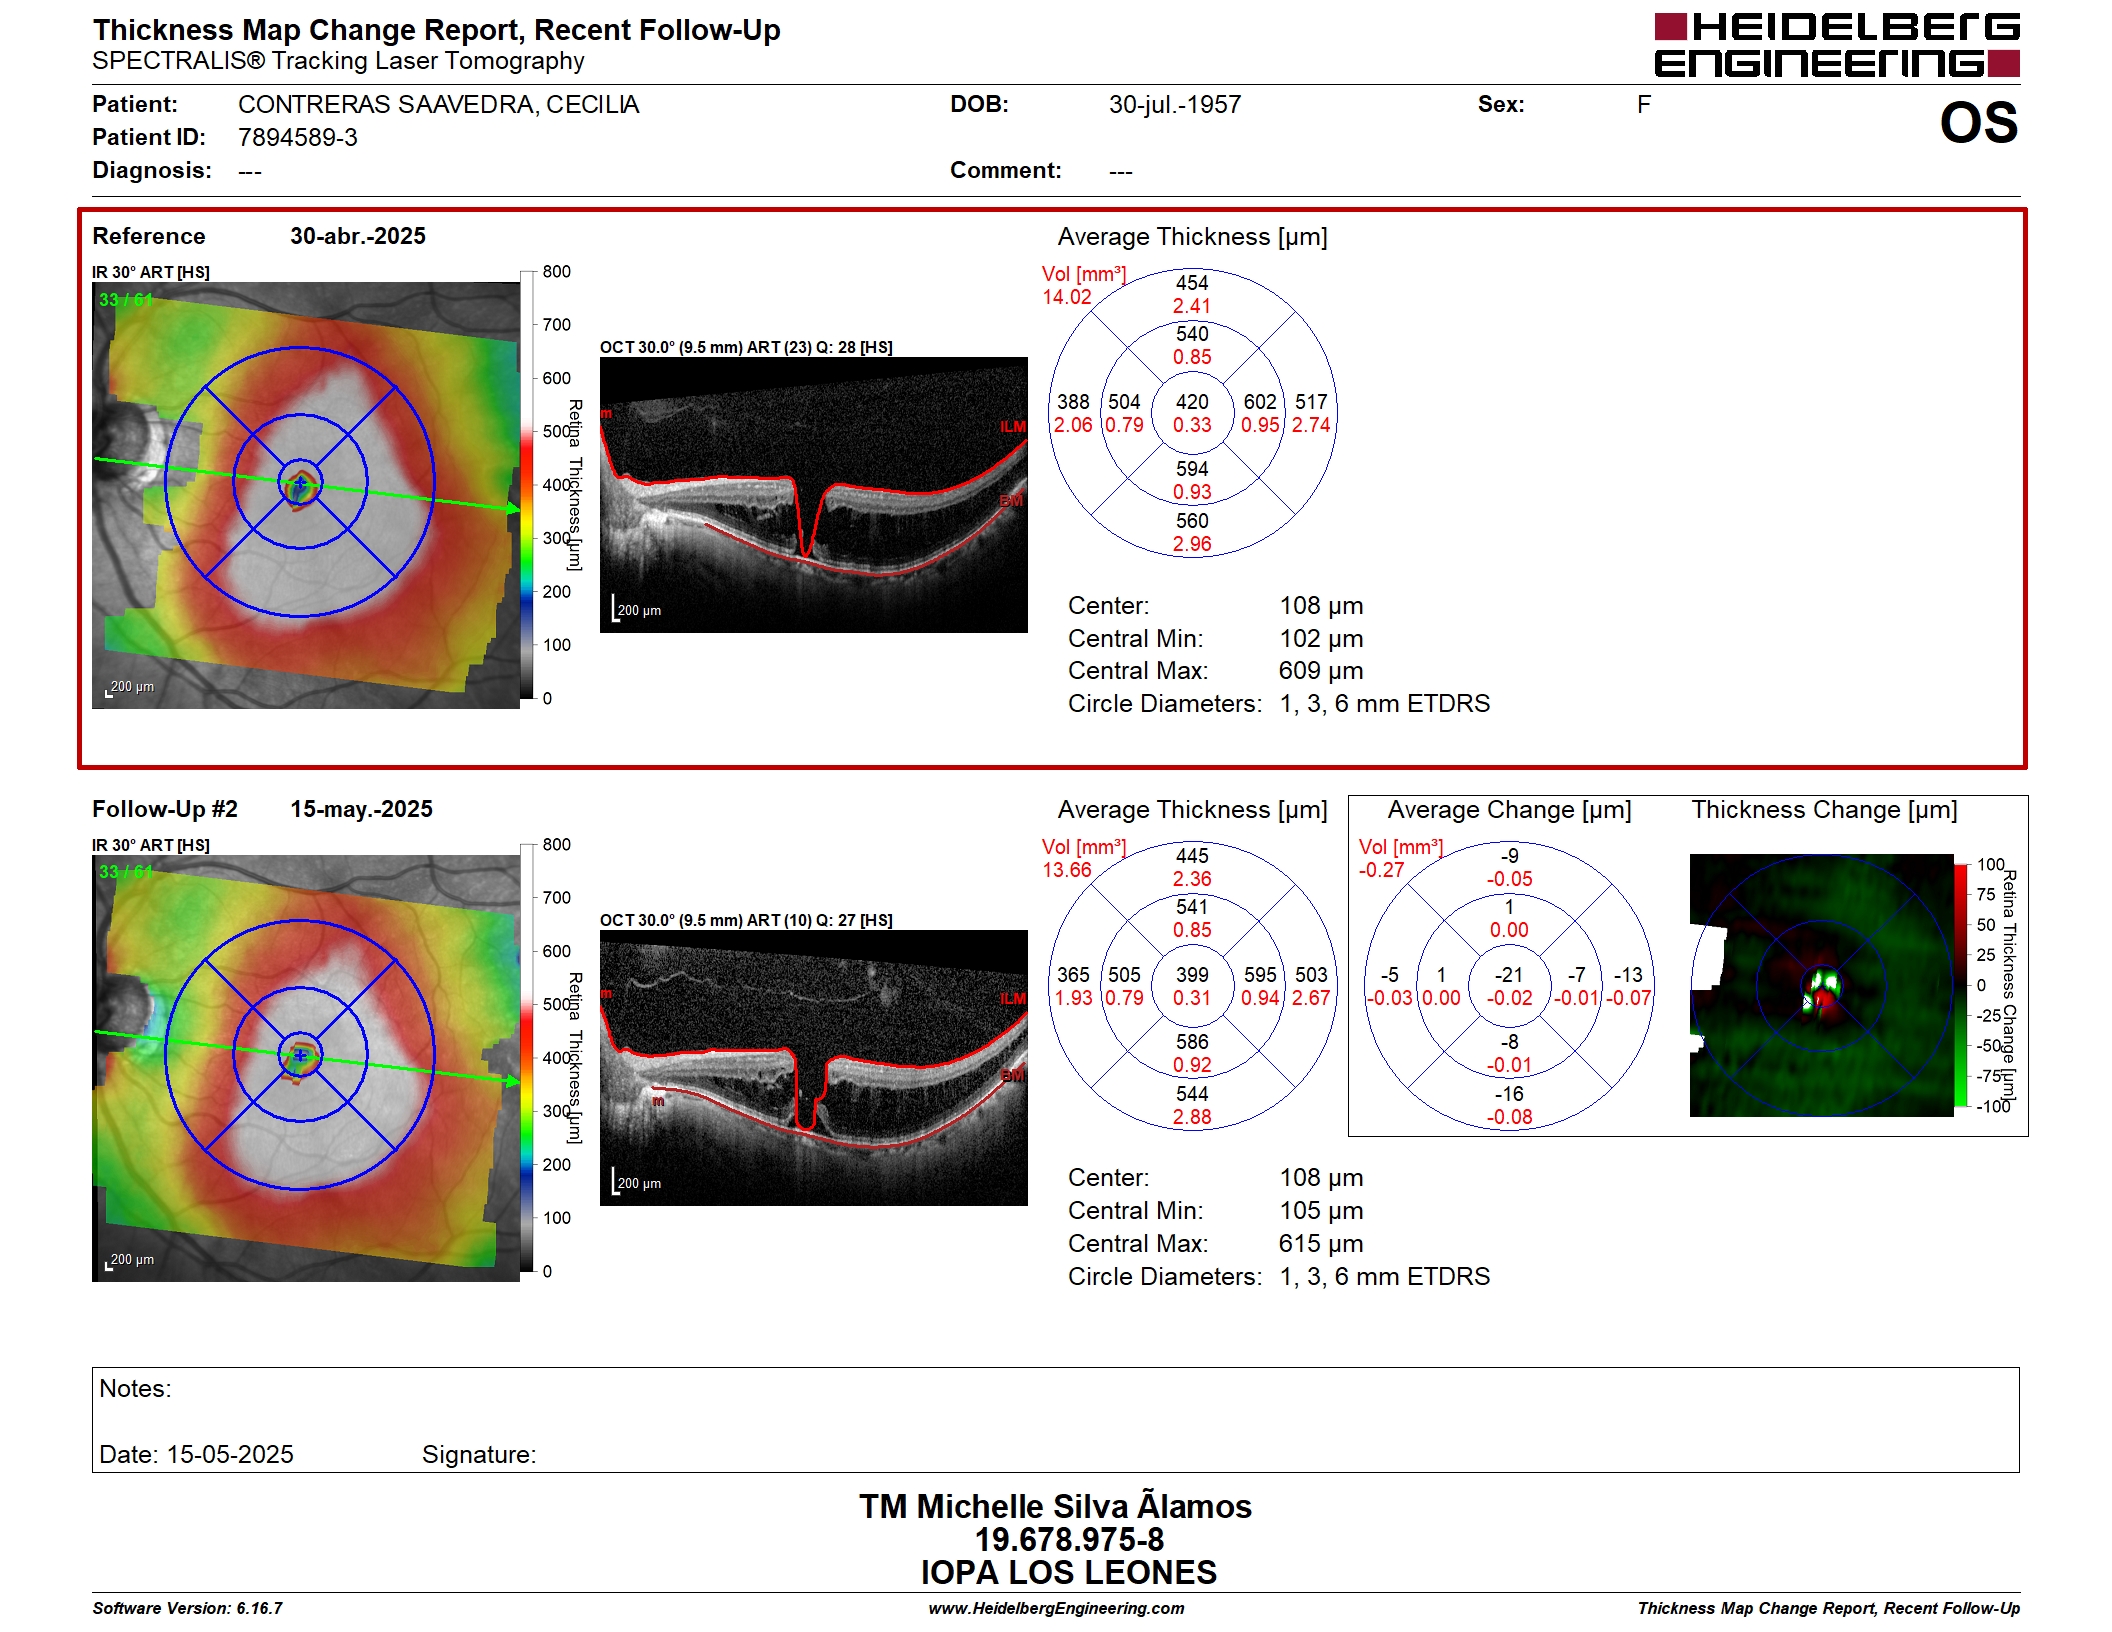Viewport: 2112px width, 1632px height.
Task: Click Reference ETDRS center thickness 420
Action: point(1192,402)
